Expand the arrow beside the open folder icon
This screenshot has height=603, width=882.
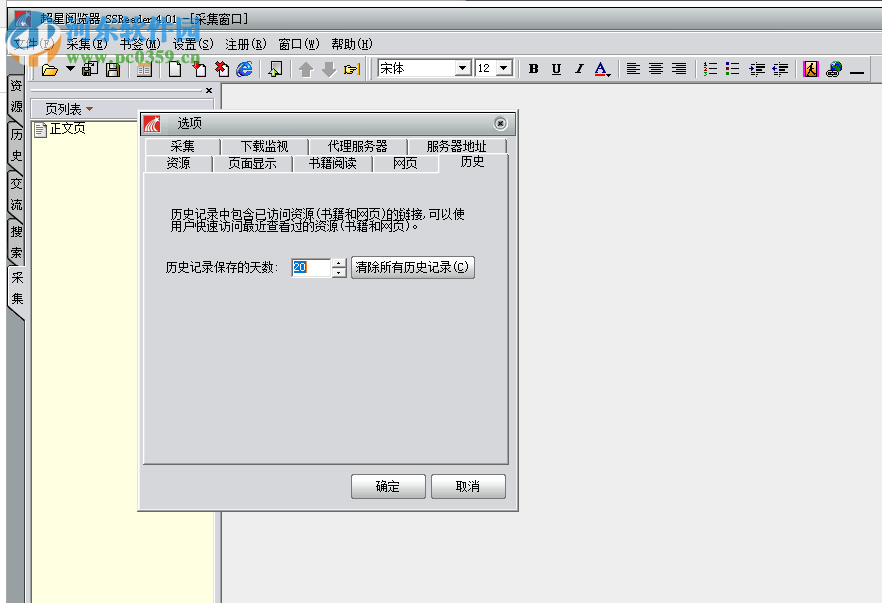tap(70, 69)
